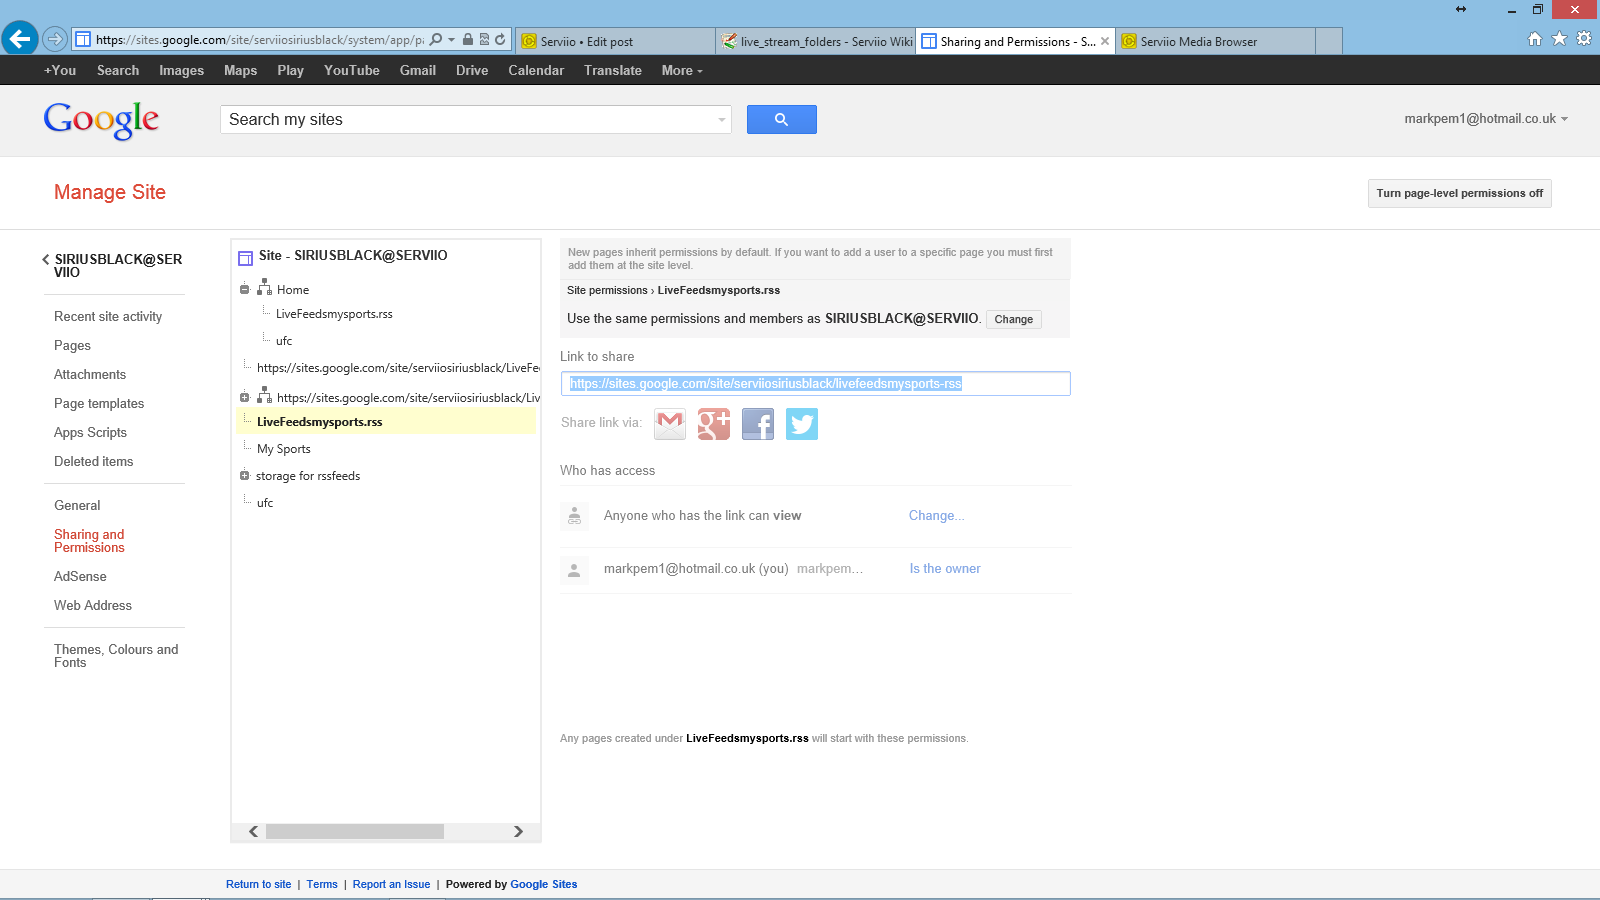Expand the sites.google.com sitemap tree node
1600x900 pixels.
tap(244, 397)
